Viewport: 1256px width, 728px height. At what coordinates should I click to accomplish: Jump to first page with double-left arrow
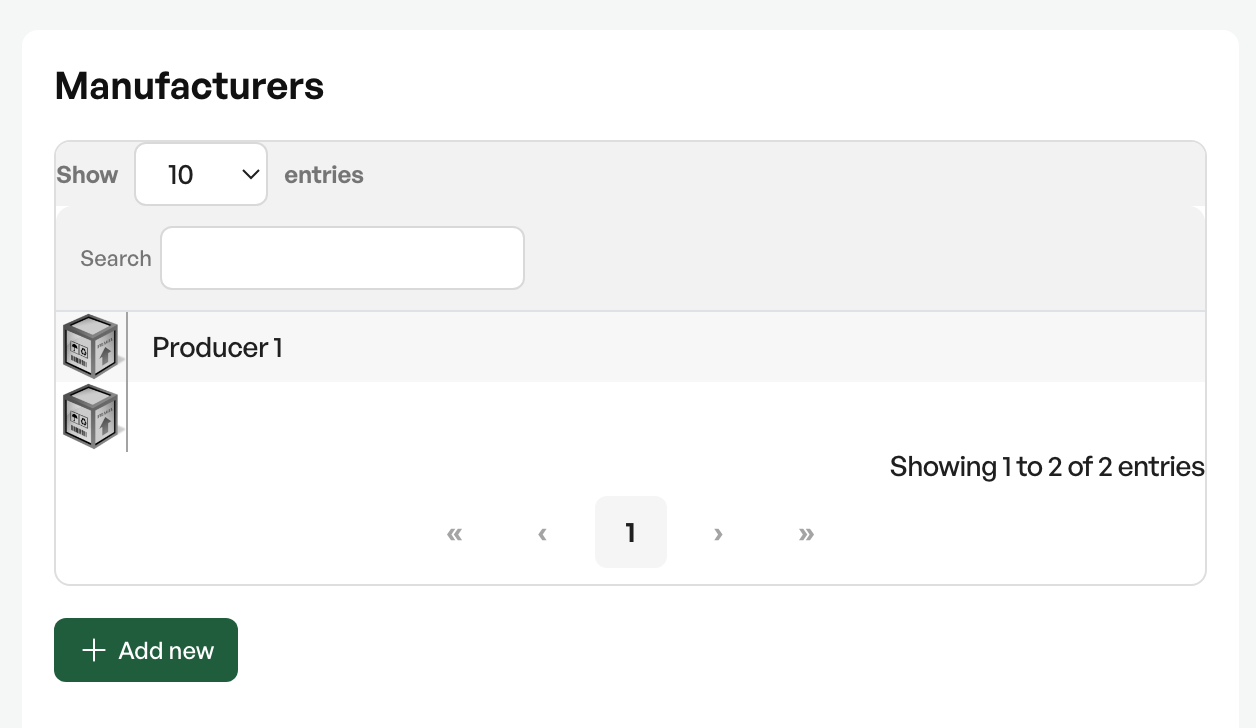tap(455, 533)
